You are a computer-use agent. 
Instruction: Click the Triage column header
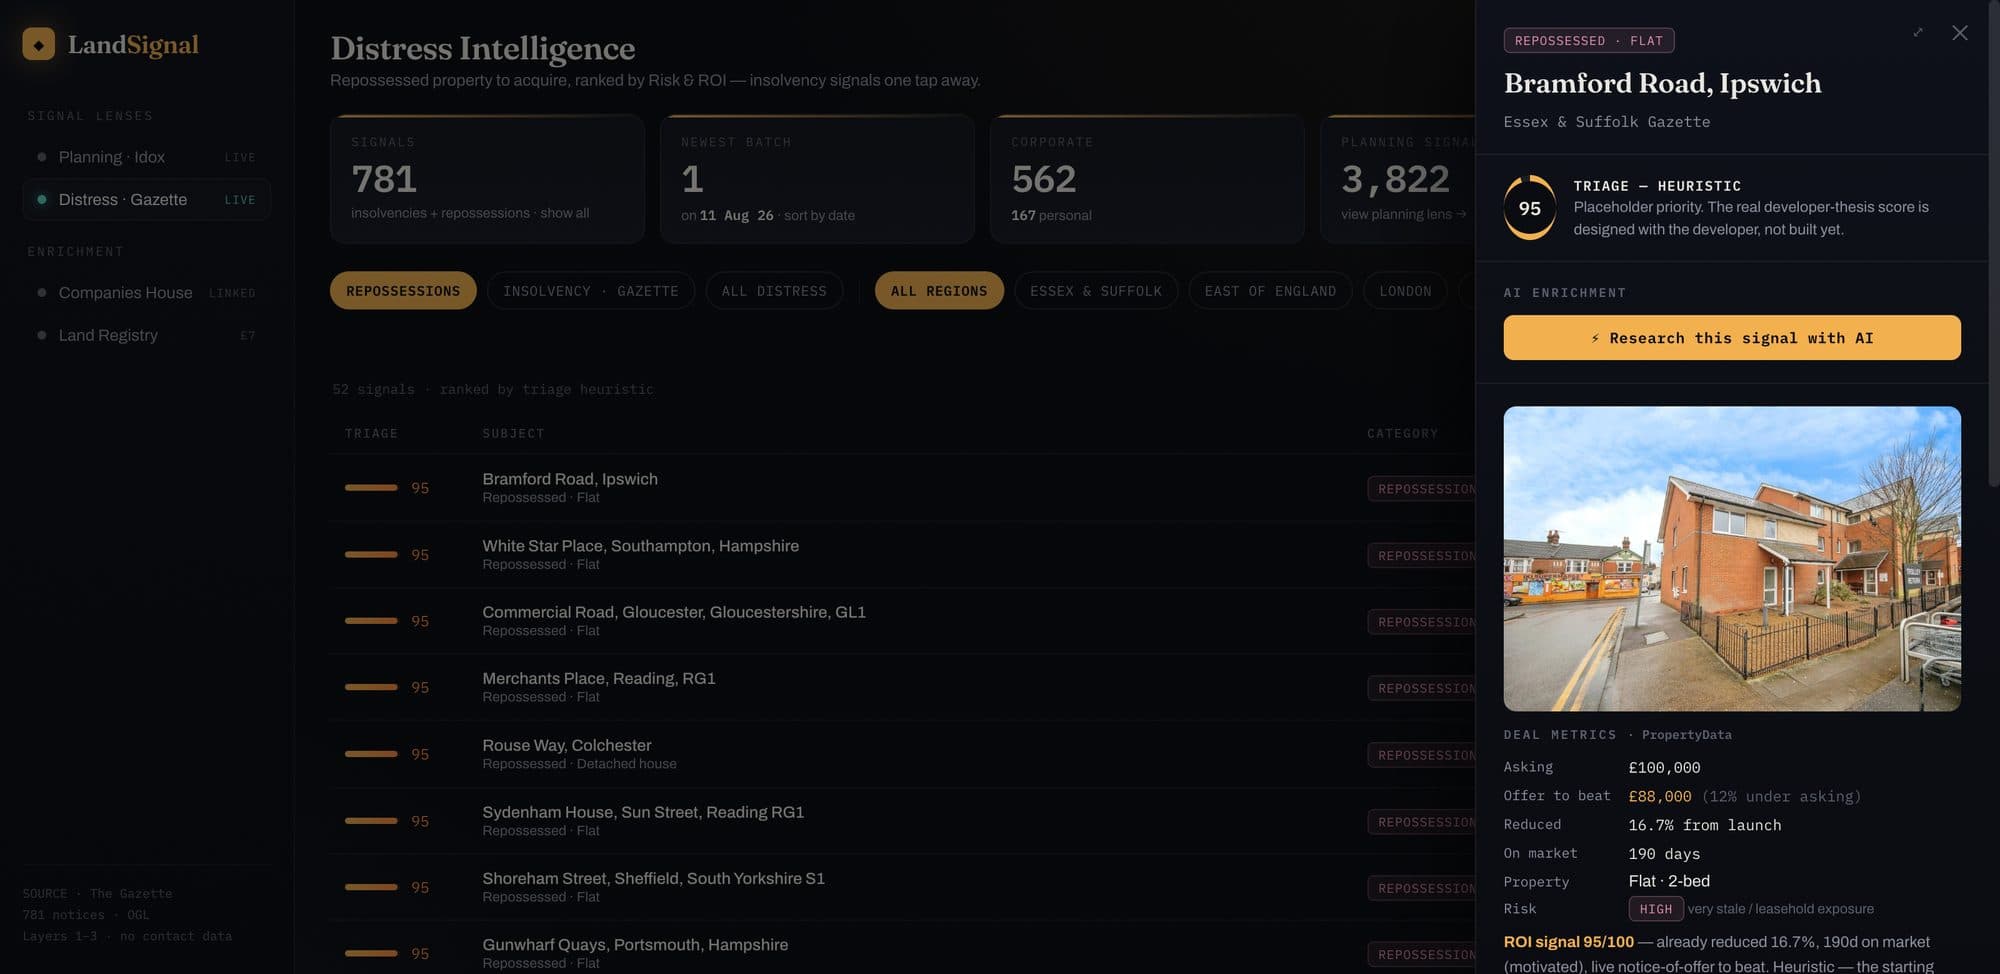[371, 433]
